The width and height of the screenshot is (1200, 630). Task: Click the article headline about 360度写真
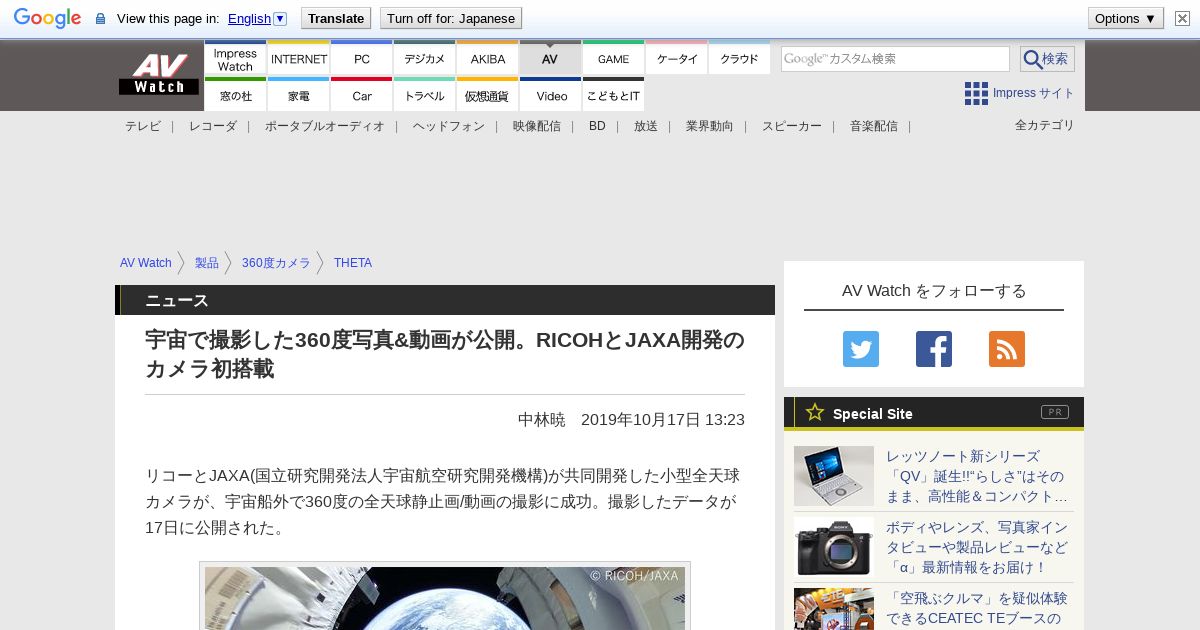point(445,355)
